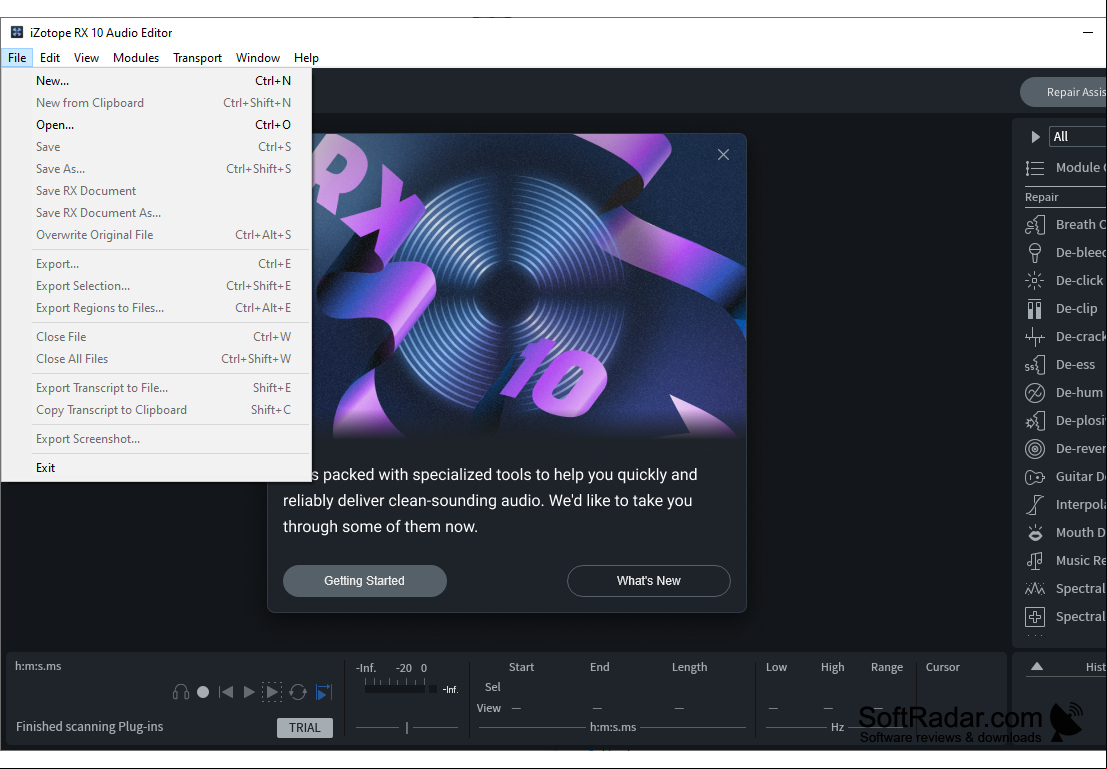Toggle headphone input monitoring
1107x769 pixels.
pos(181,692)
